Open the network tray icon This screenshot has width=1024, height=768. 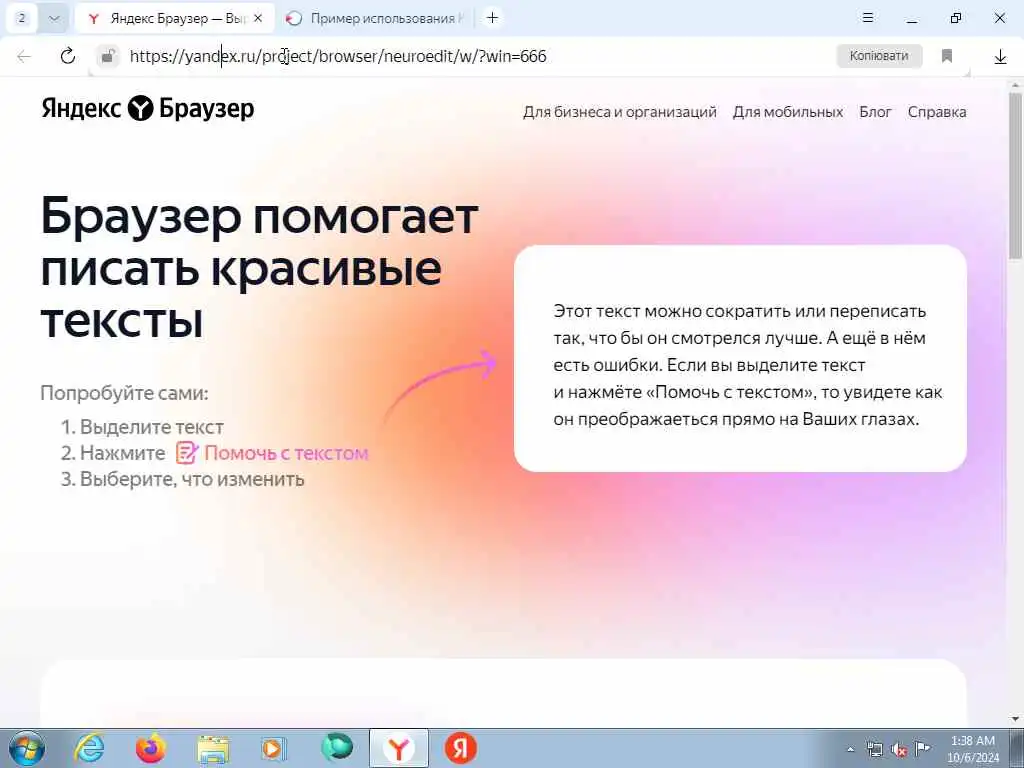click(x=874, y=749)
